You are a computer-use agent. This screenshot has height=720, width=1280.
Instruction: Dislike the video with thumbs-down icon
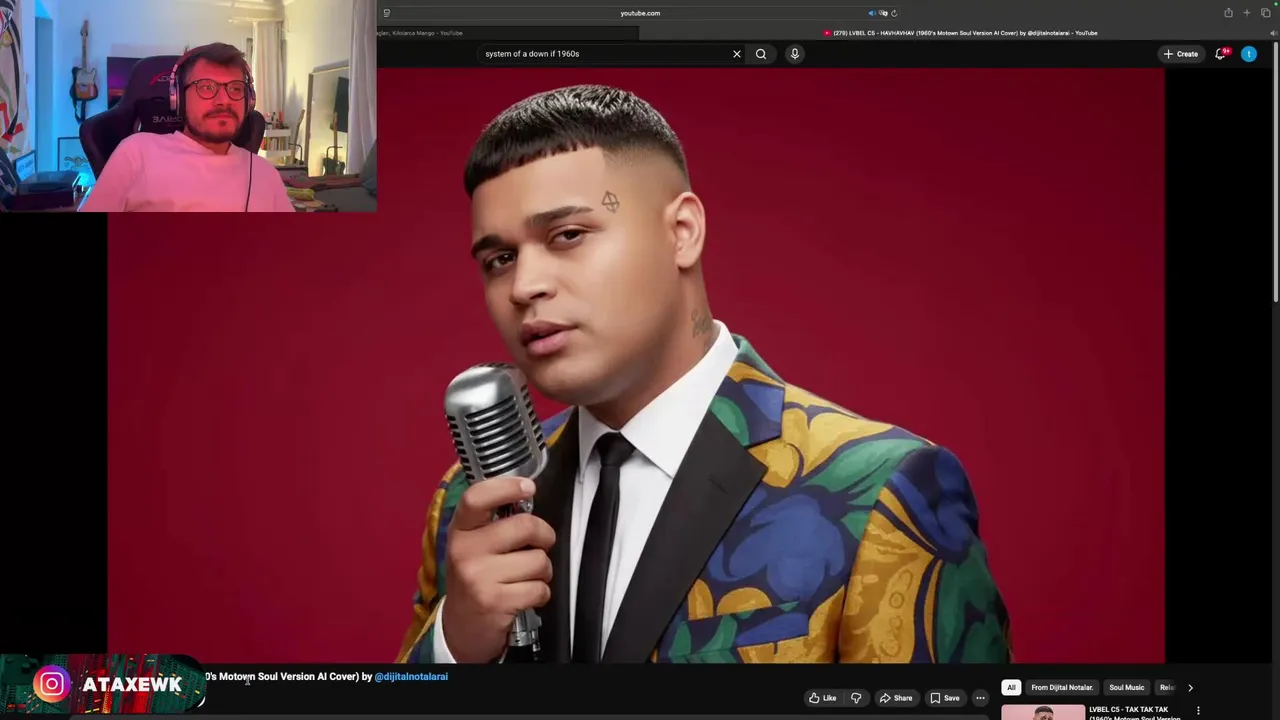click(x=856, y=698)
